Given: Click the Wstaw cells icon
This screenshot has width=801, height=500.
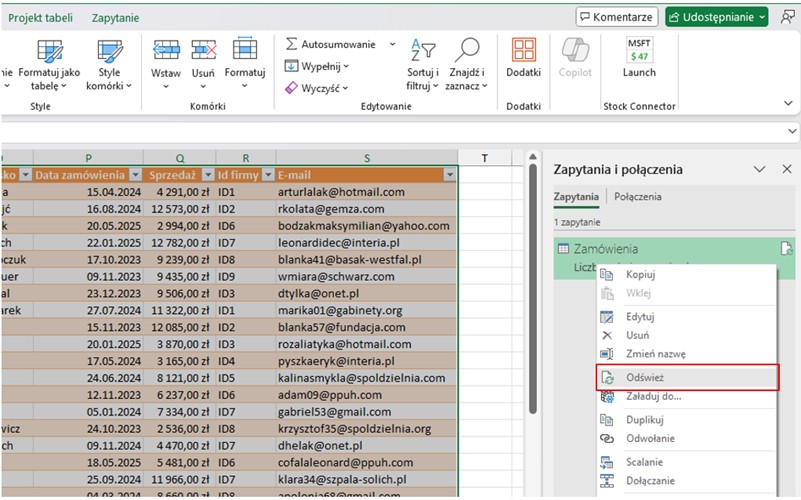Looking at the screenshot, I should [x=166, y=50].
